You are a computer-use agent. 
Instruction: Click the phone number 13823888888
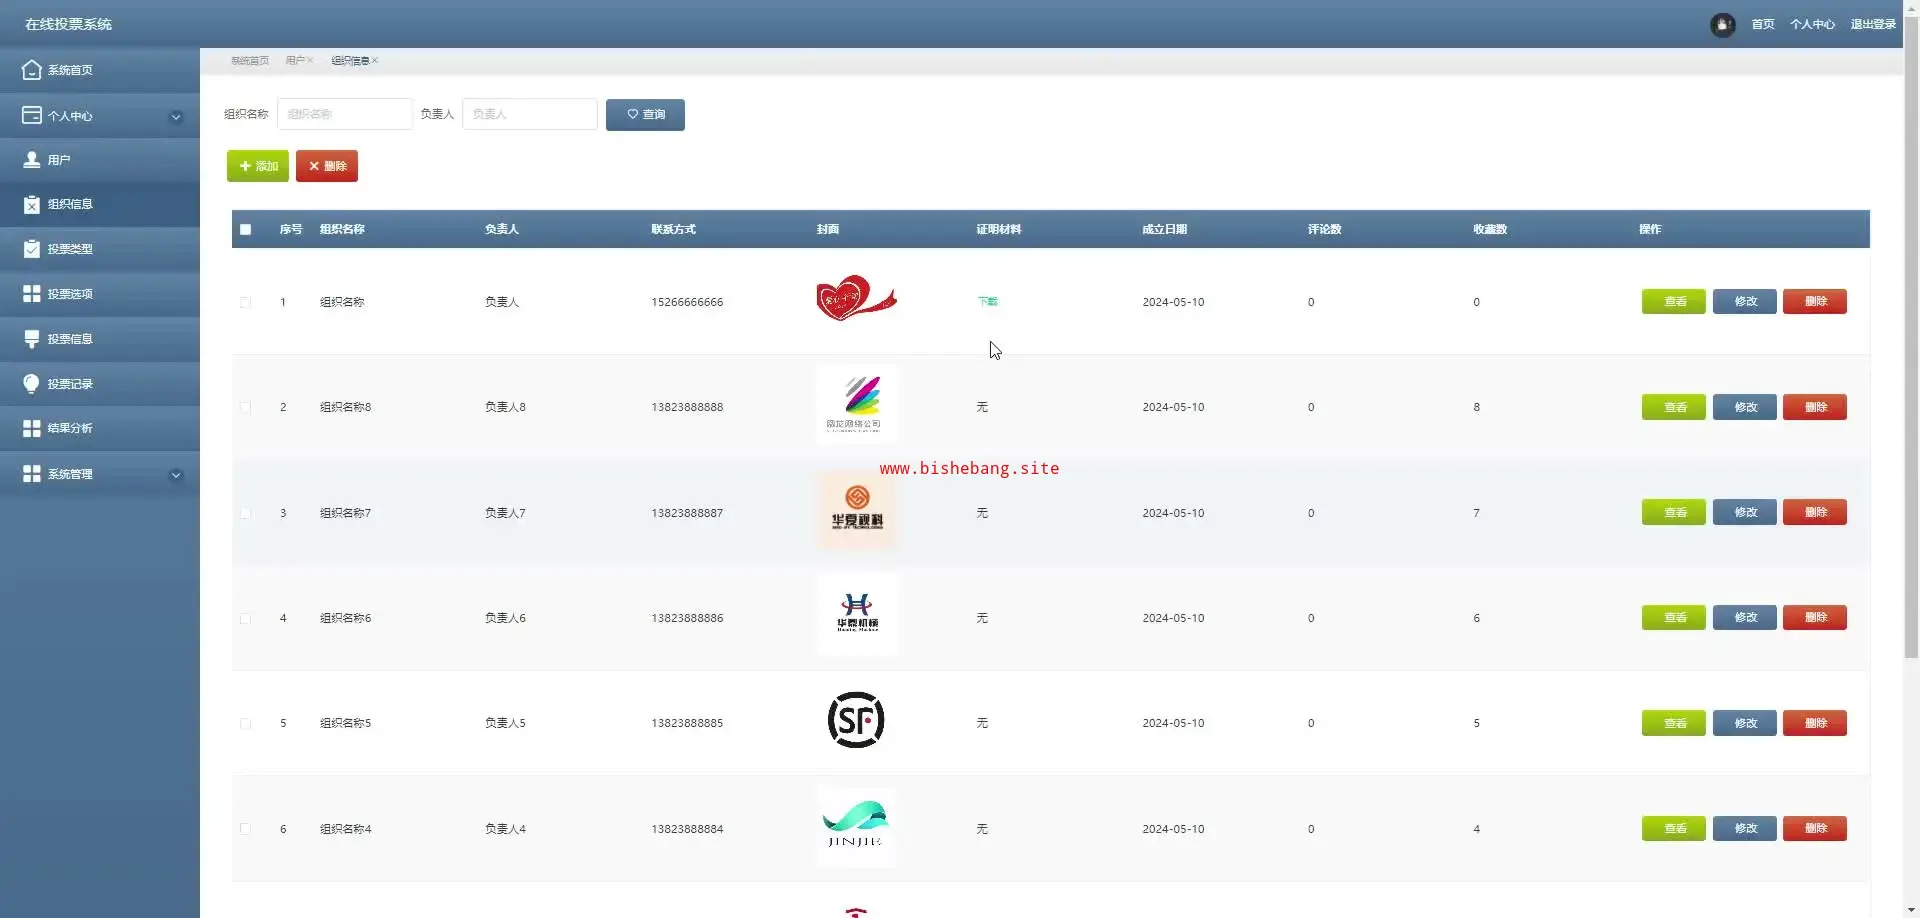pyautogui.click(x=687, y=407)
